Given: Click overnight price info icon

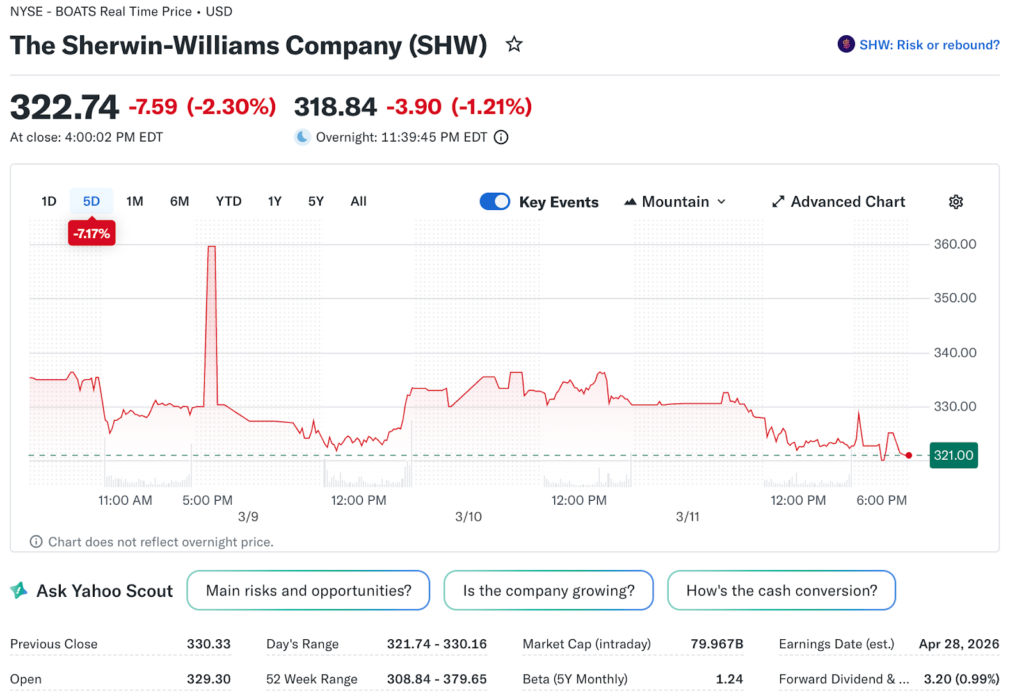Looking at the screenshot, I should pyautogui.click(x=501, y=138).
